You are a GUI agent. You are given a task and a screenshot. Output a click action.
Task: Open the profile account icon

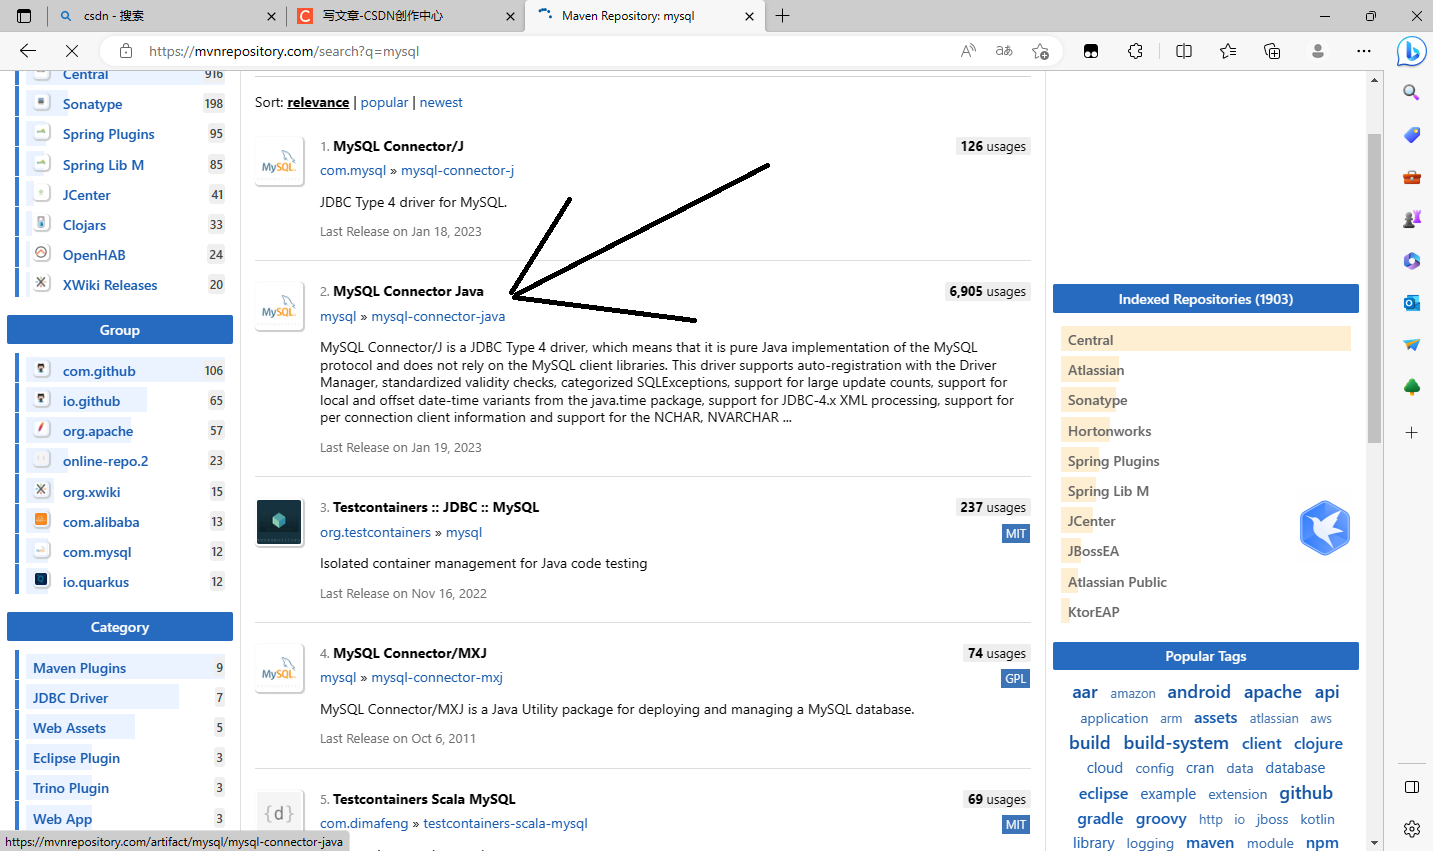tap(1318, 51)
